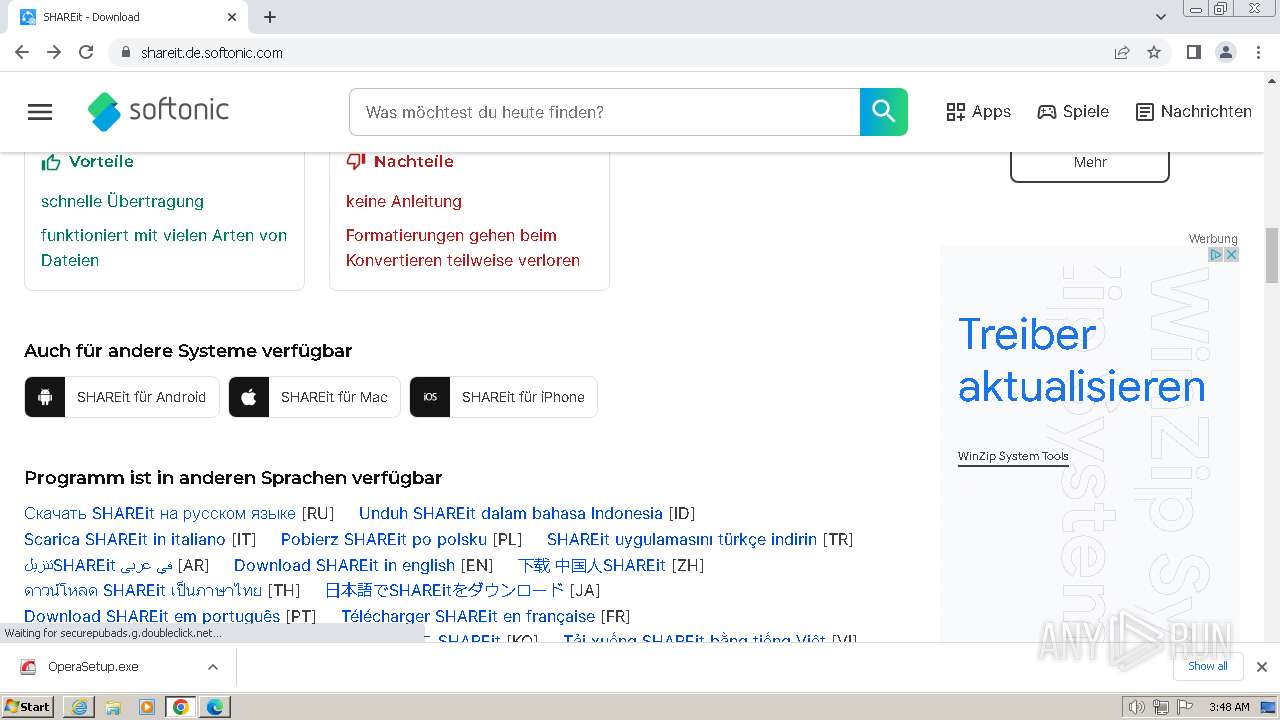Open Internet Explorer from taskbar

(80, 707)
